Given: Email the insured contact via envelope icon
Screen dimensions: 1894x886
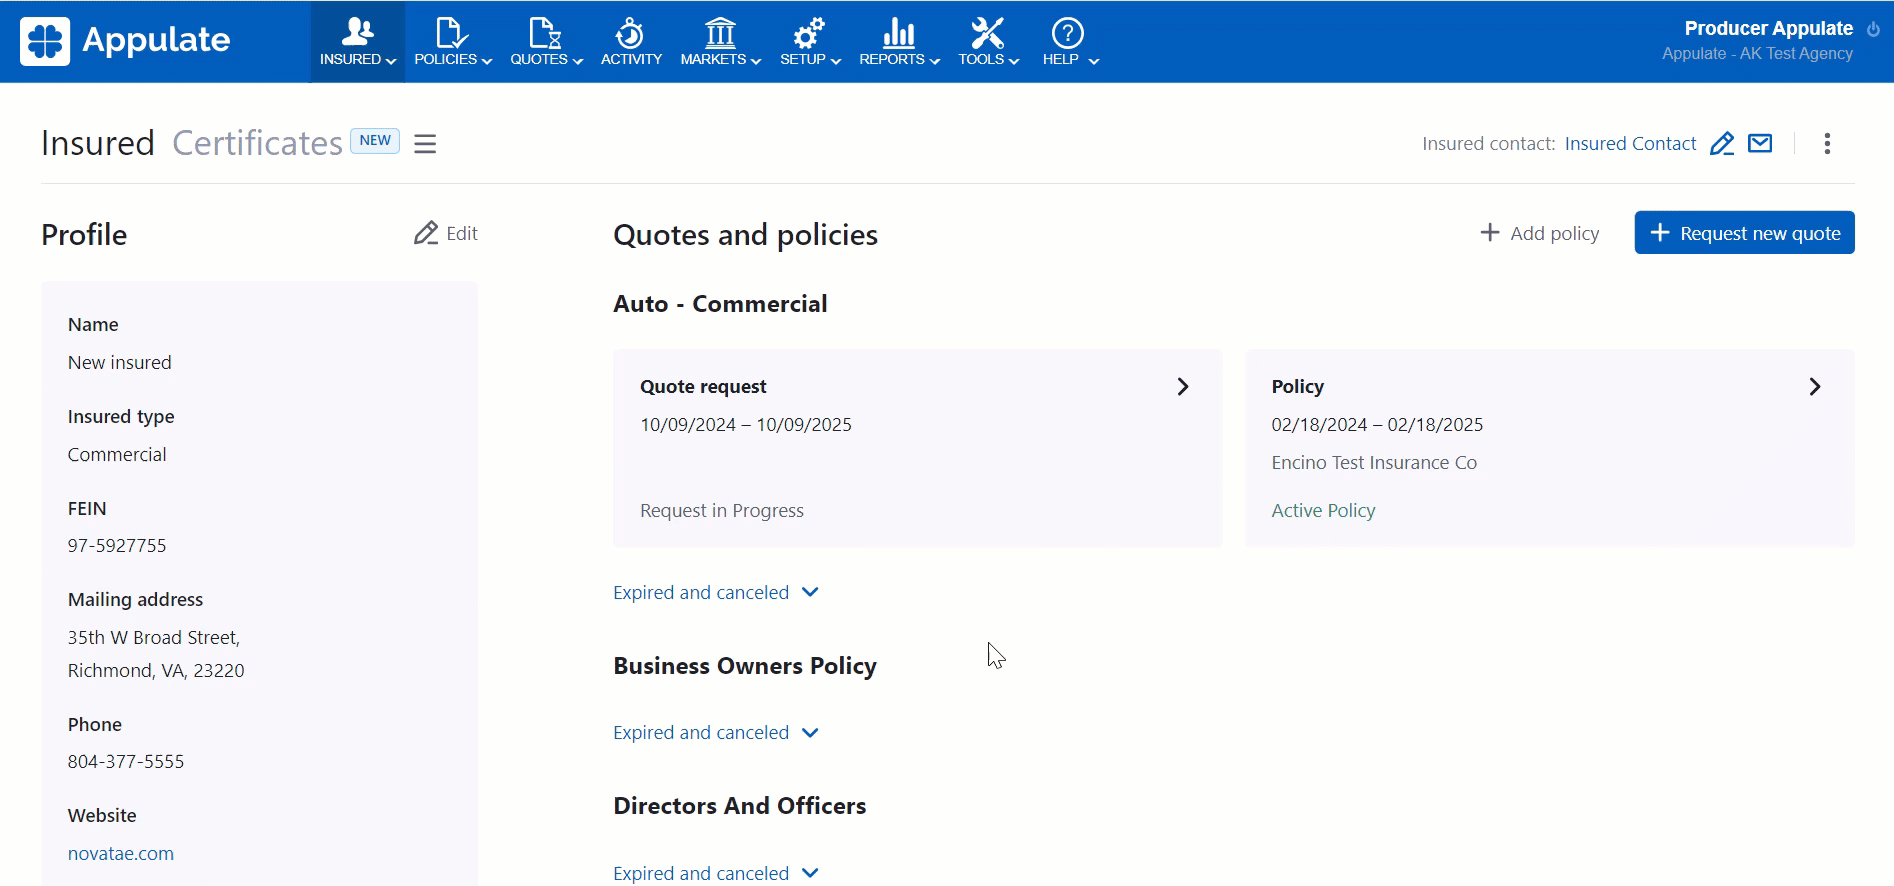Looking at the screenshot, I should pyautogui.click(x=1760, y=144).
